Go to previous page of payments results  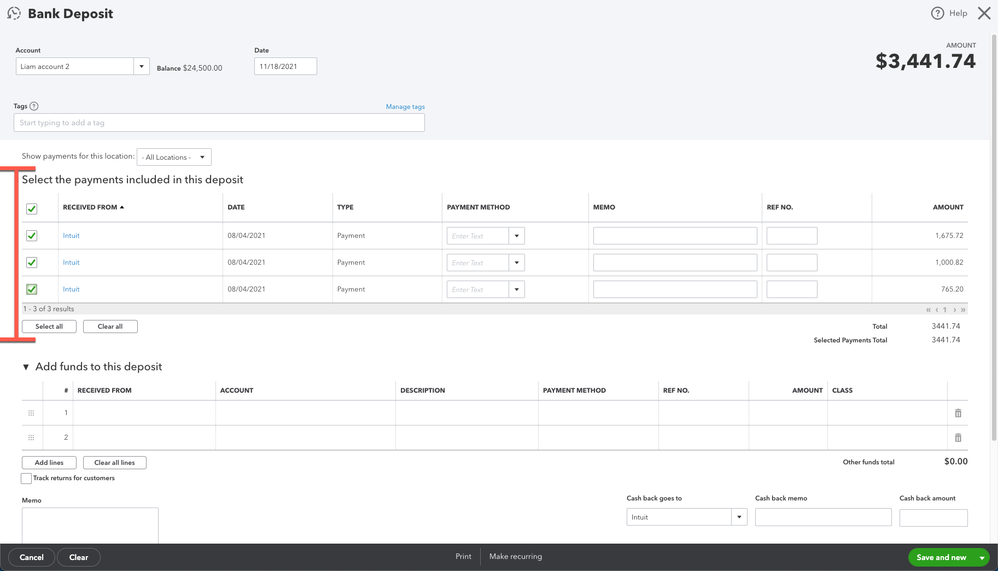click(x=936, y=309)
